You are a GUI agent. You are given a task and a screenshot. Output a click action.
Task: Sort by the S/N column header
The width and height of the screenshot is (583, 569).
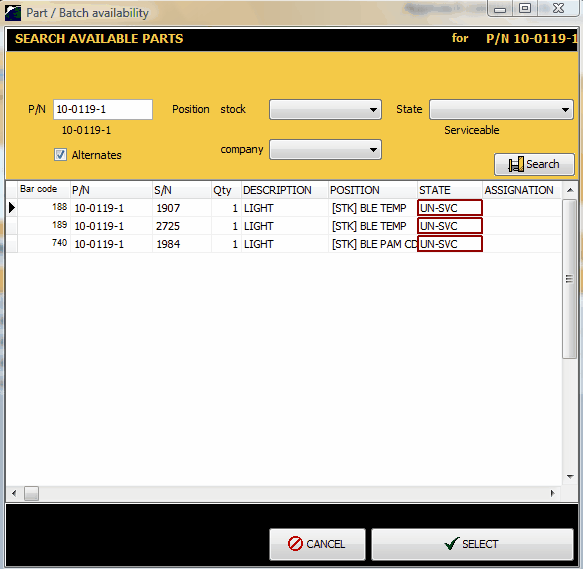(182, 190)
